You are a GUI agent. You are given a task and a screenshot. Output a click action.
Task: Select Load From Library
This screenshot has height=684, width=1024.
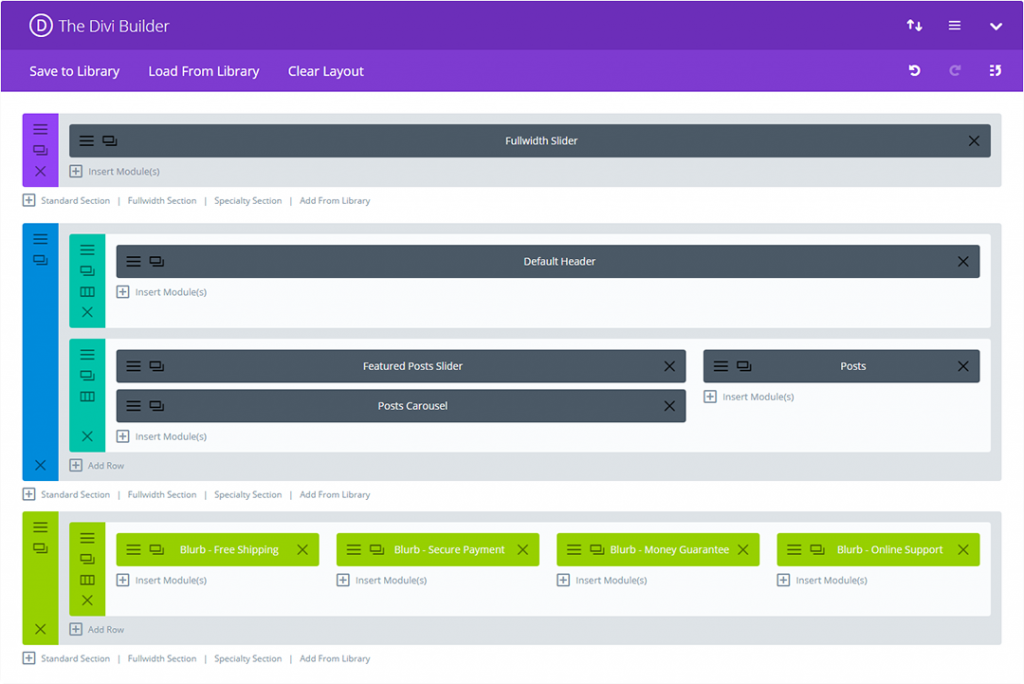(203, 71)
